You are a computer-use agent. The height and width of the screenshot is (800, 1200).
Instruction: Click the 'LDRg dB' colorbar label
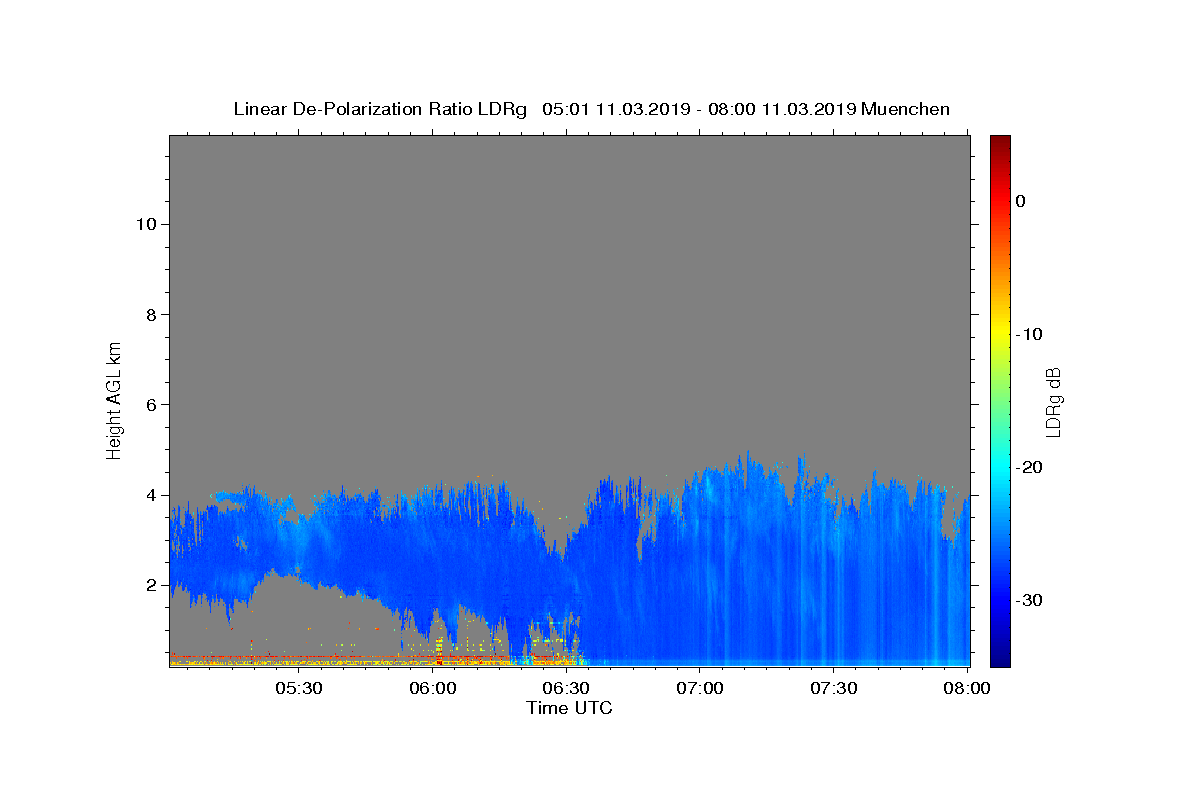(x=1053, y=401)
